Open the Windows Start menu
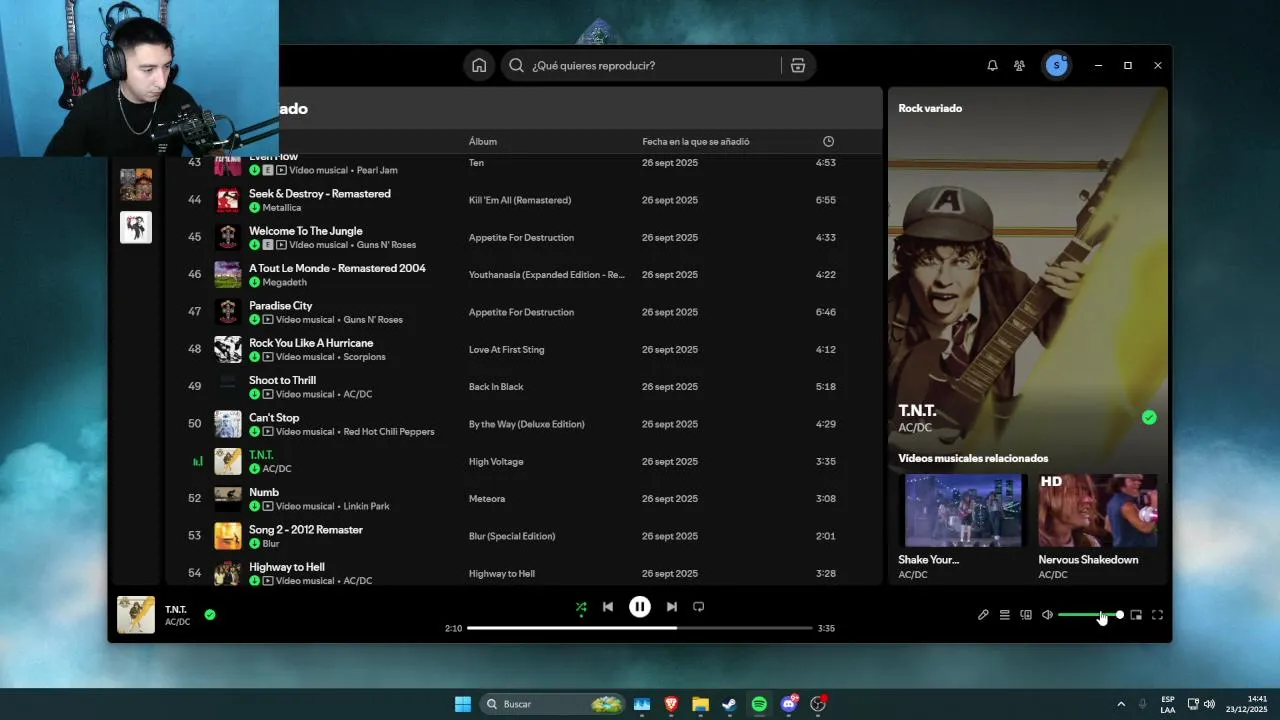This screenshot has height=720, width=1280. pos(463,704)
